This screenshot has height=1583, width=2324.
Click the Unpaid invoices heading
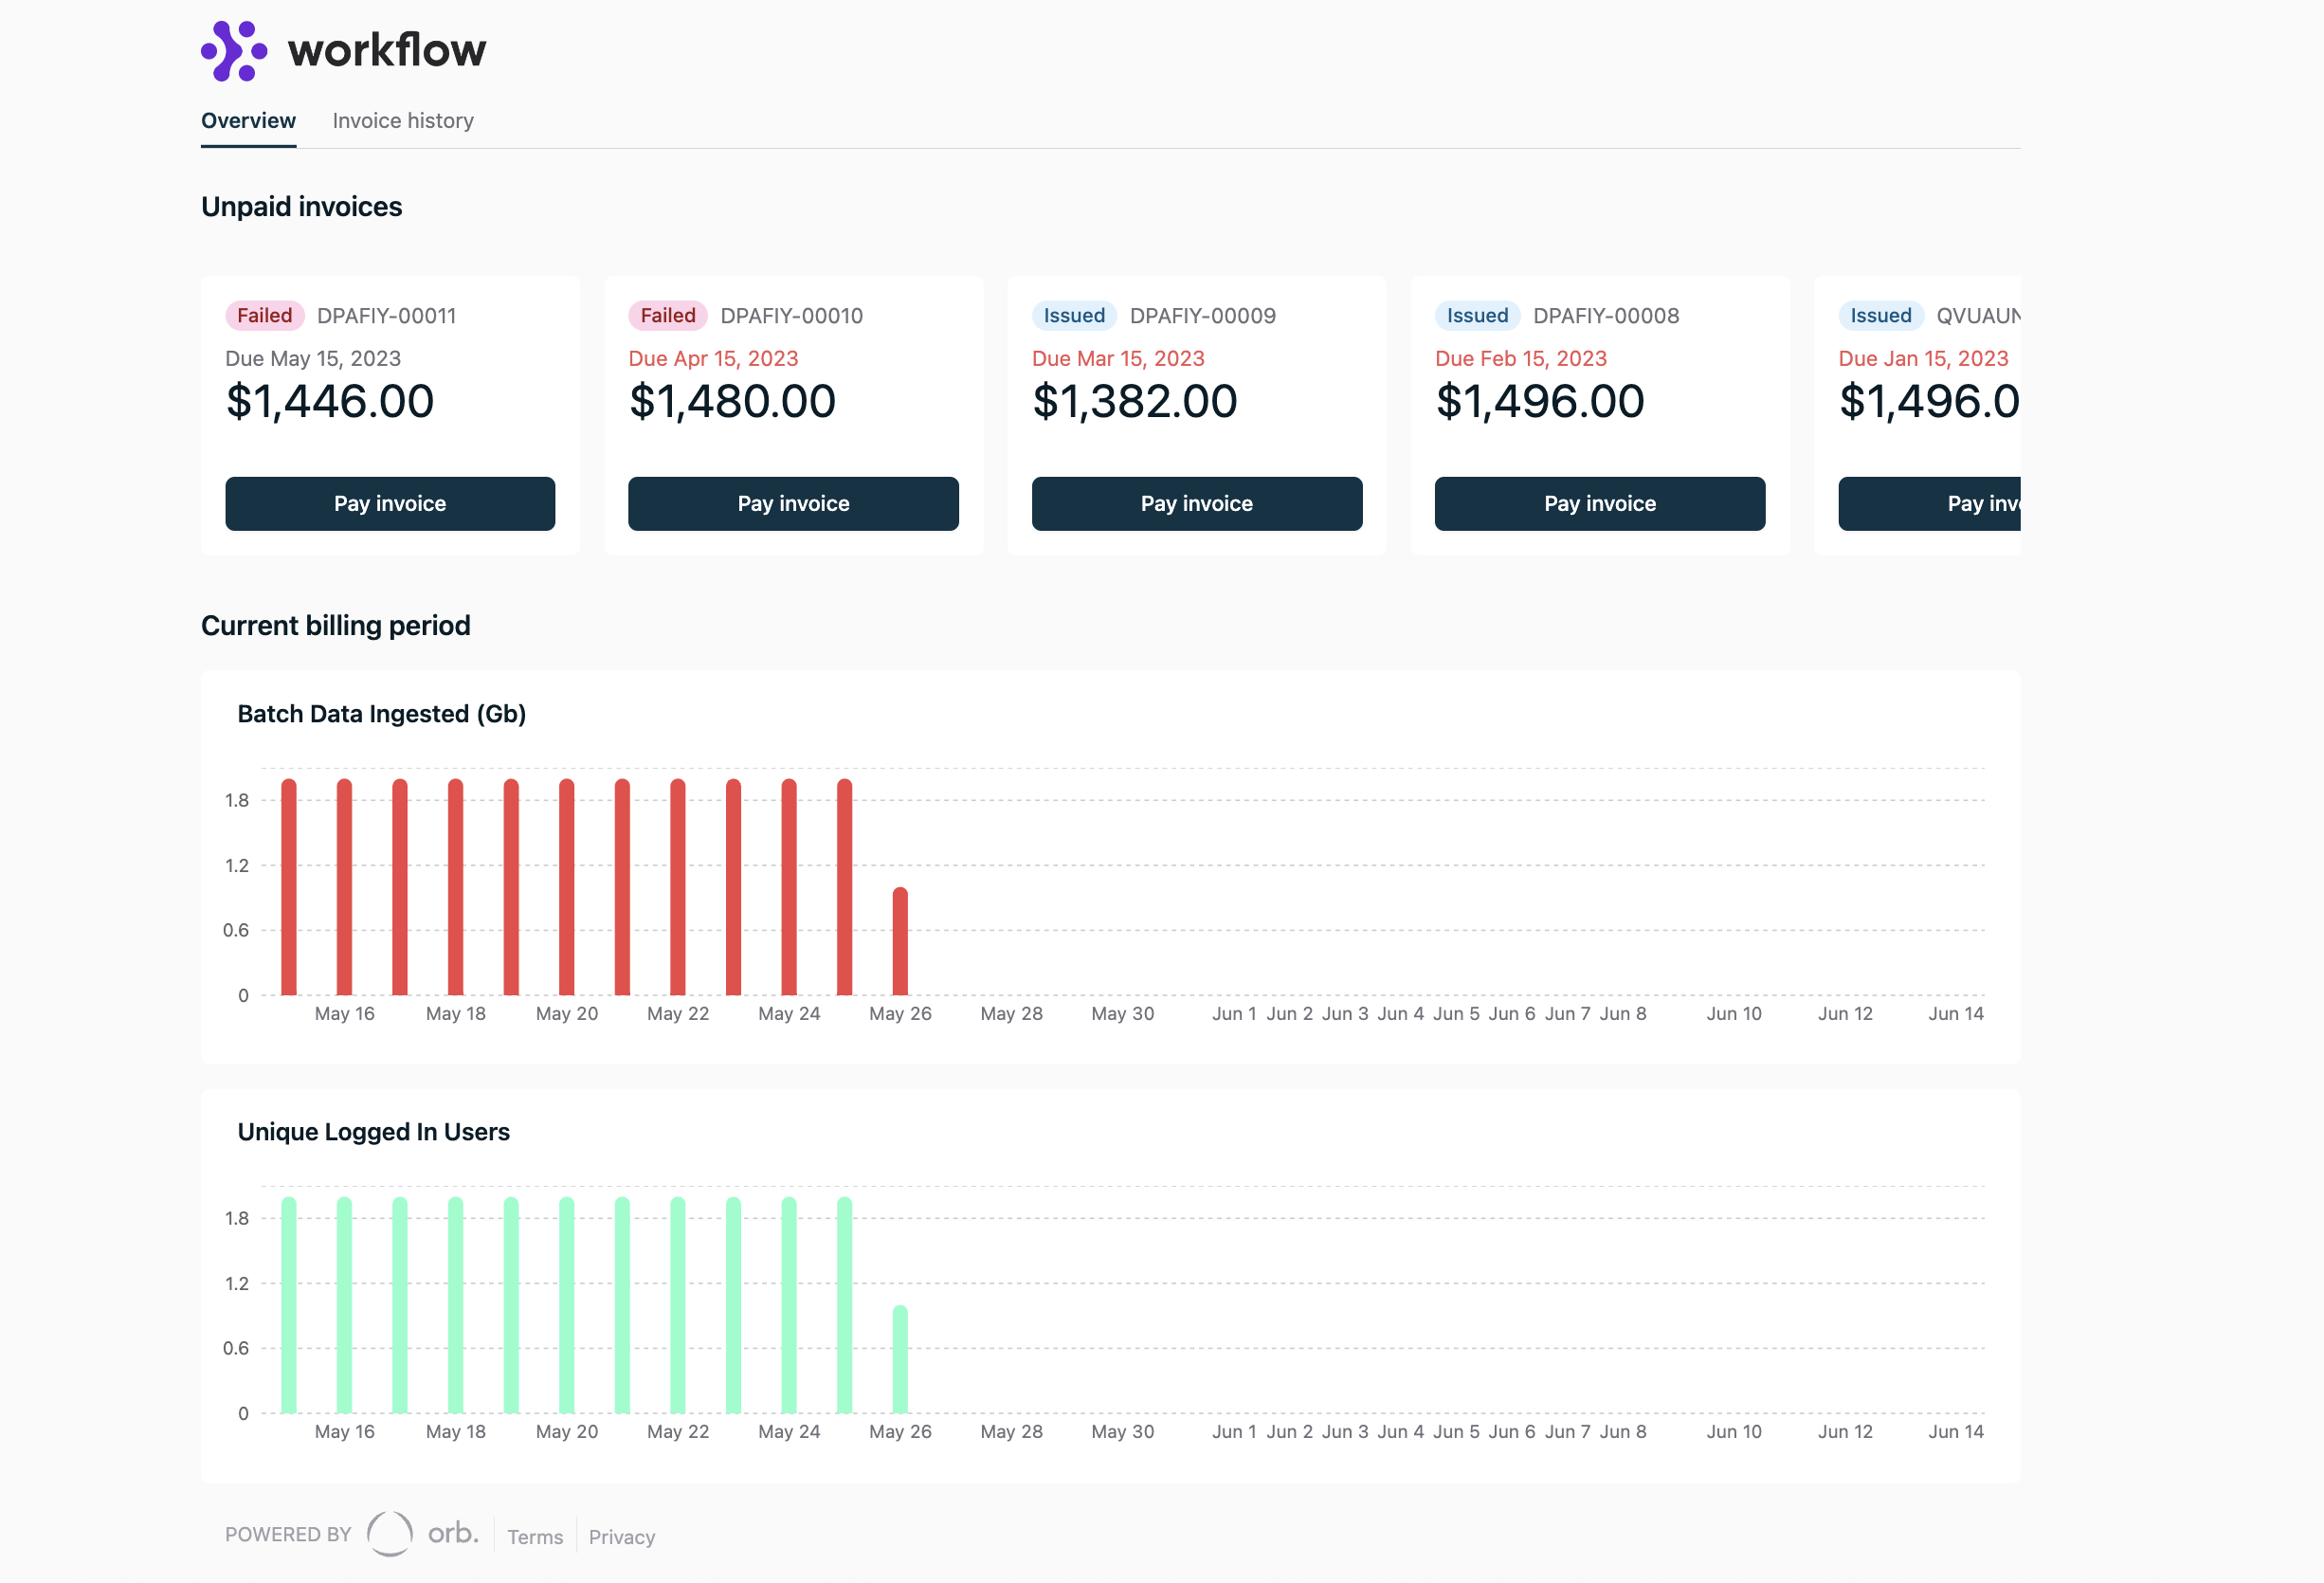pos(302,207)
